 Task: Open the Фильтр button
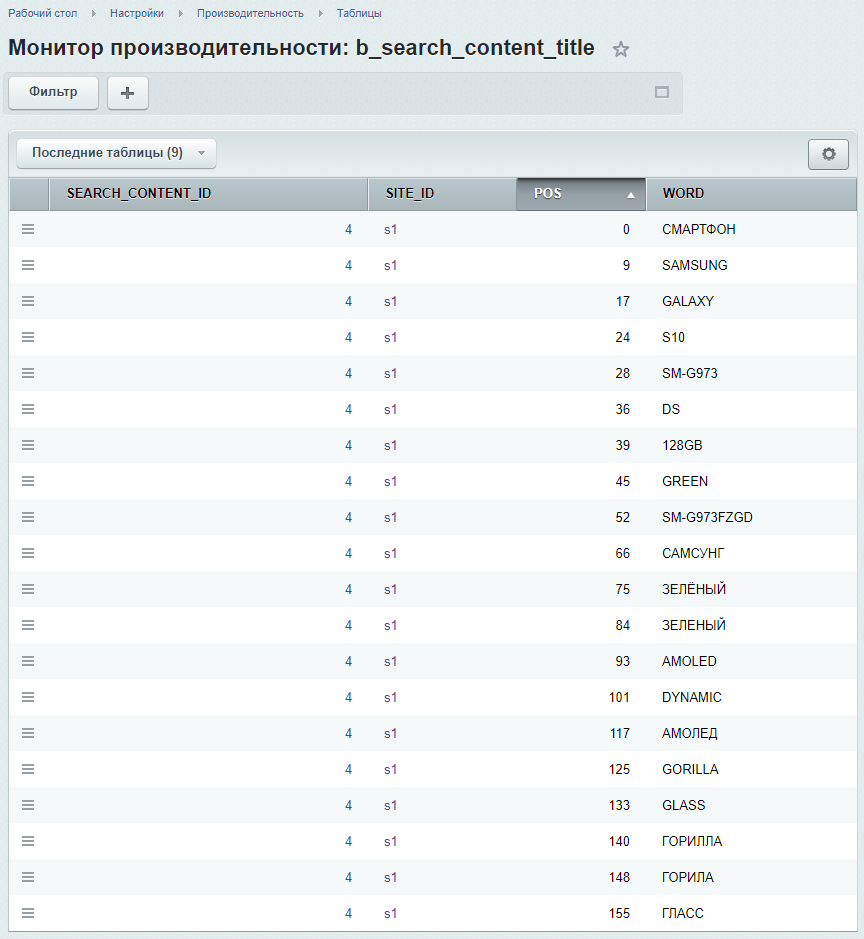(x=52, y=92)
